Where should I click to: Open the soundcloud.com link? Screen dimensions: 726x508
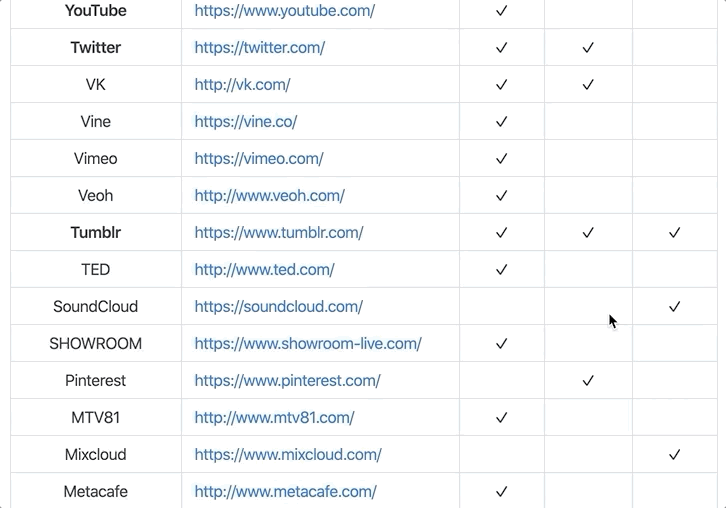(278, 307)
